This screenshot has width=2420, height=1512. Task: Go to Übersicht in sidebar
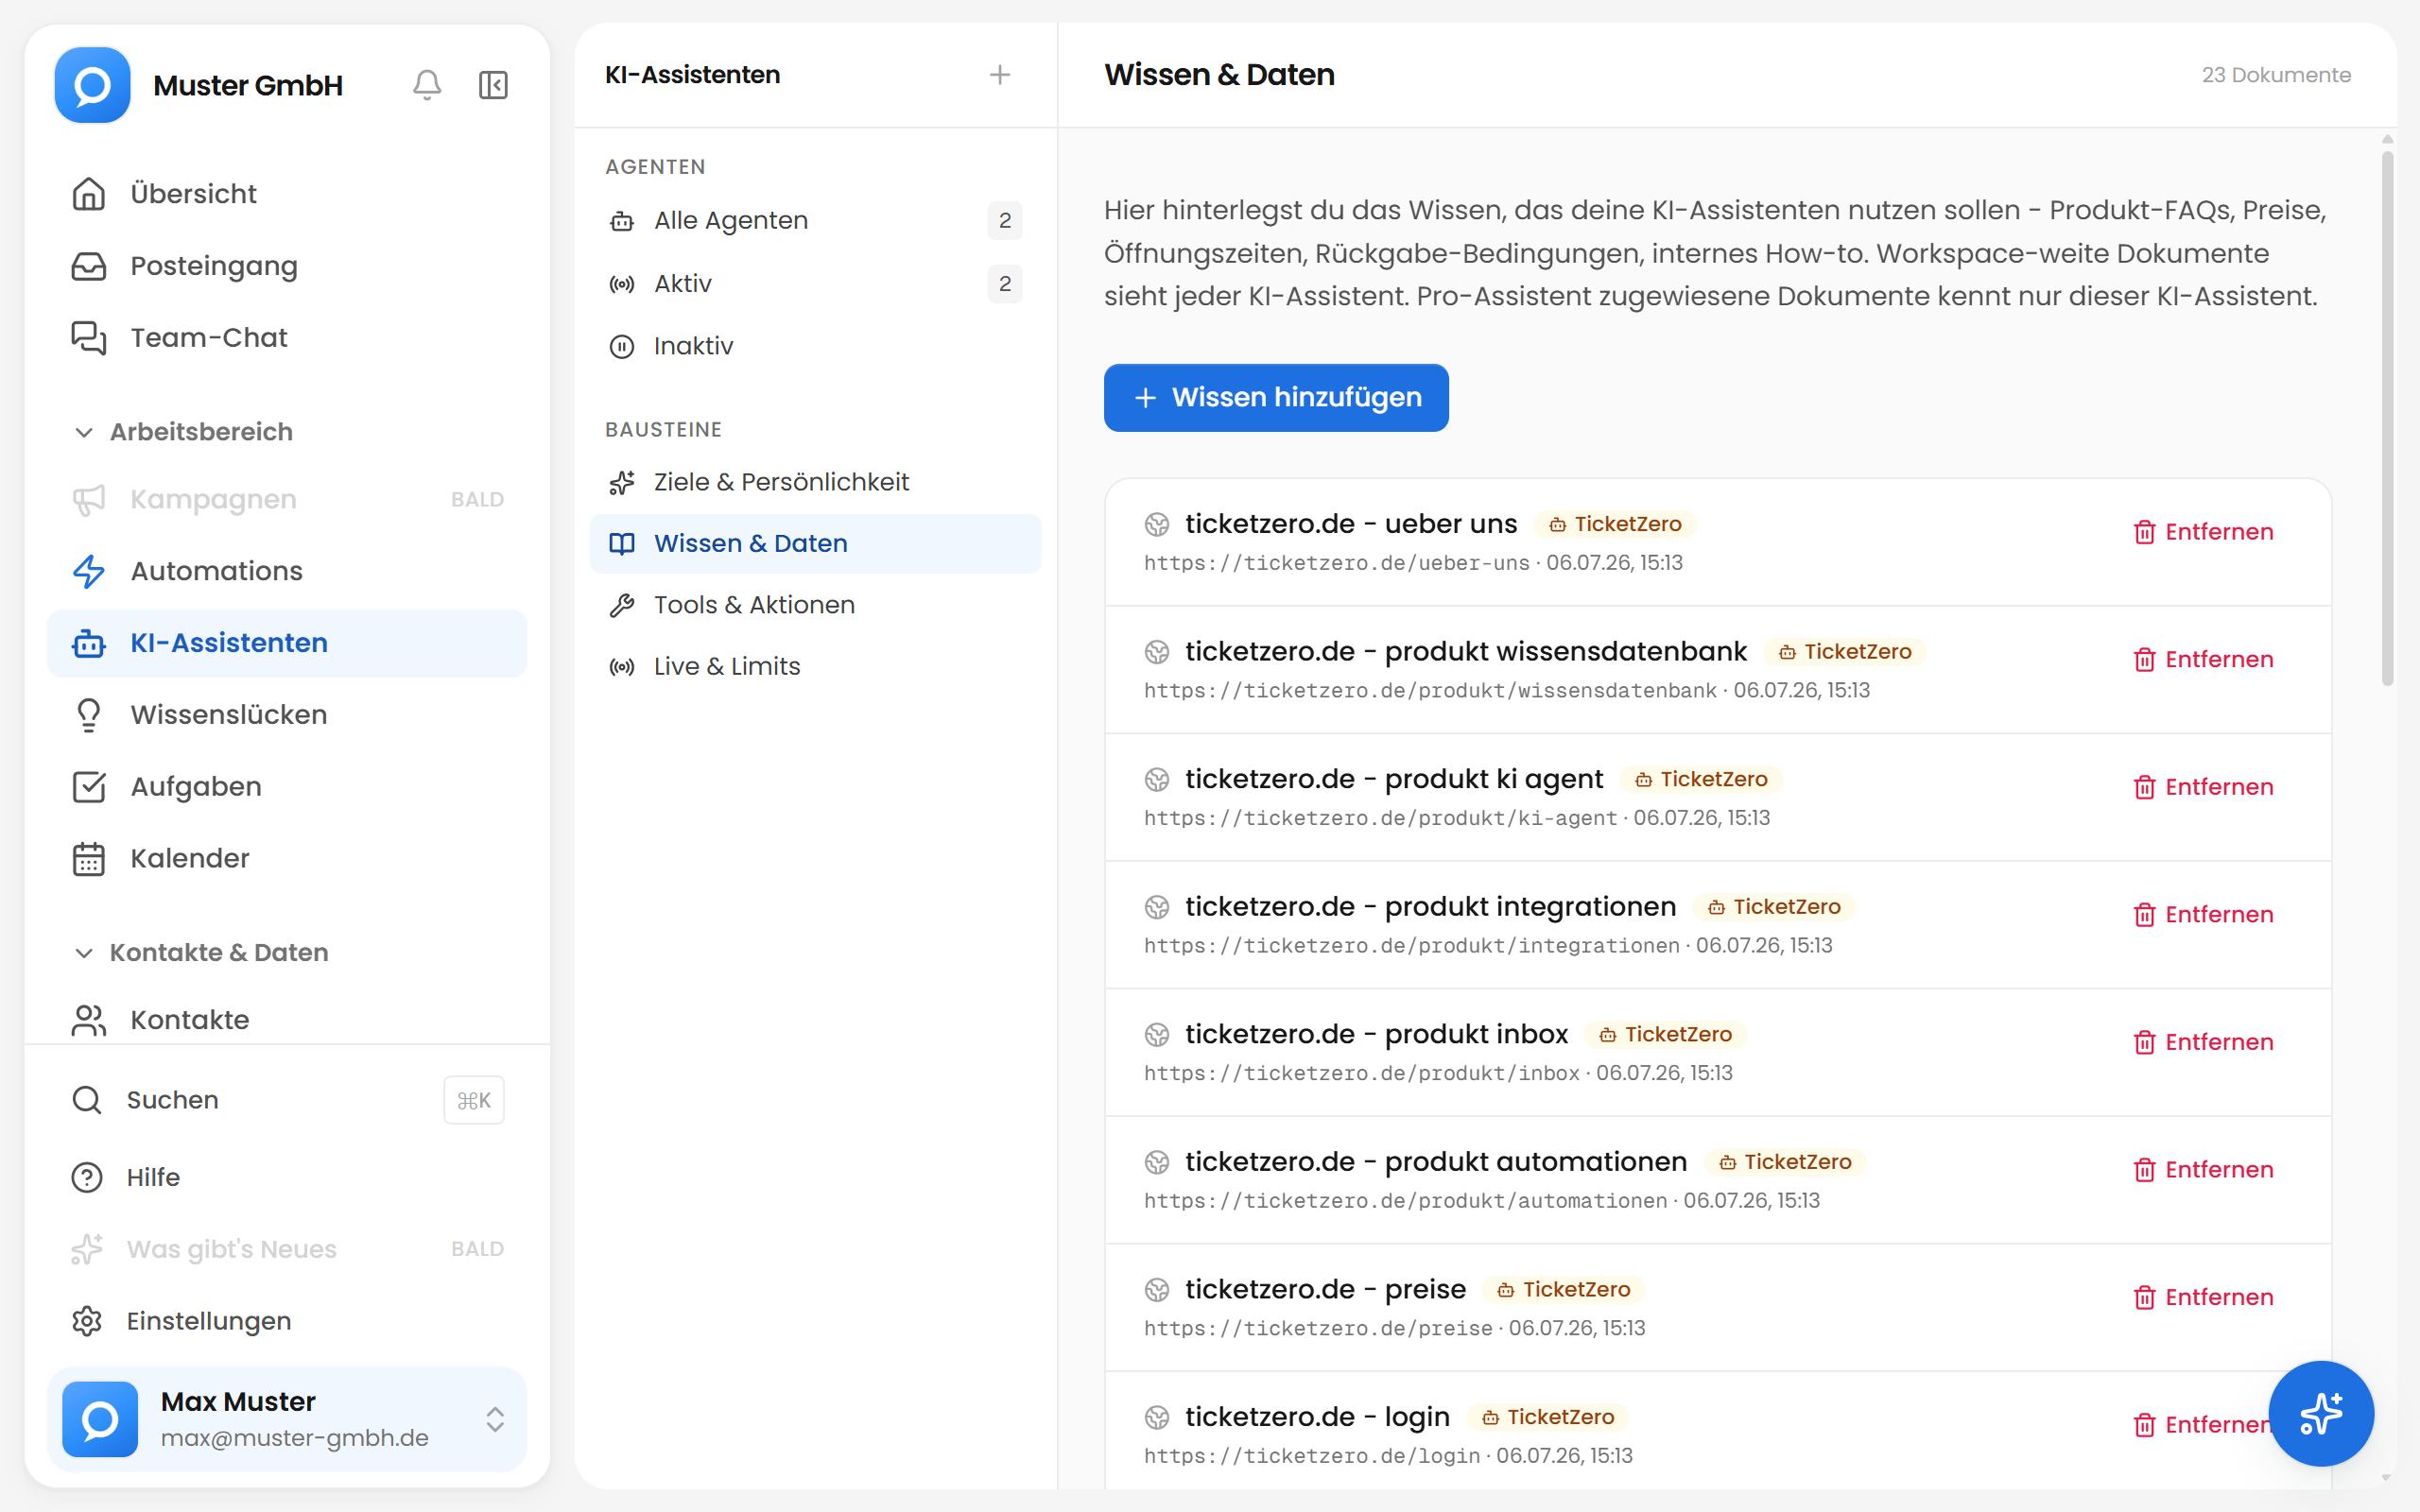(287, 194)
